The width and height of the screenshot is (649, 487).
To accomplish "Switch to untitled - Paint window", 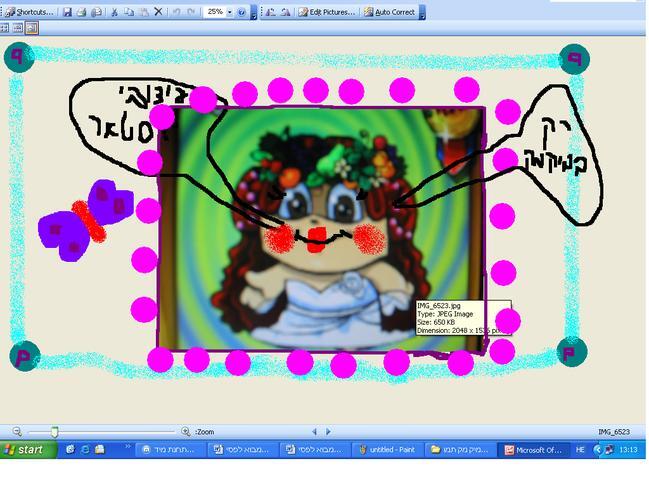I will click(387, 450).
